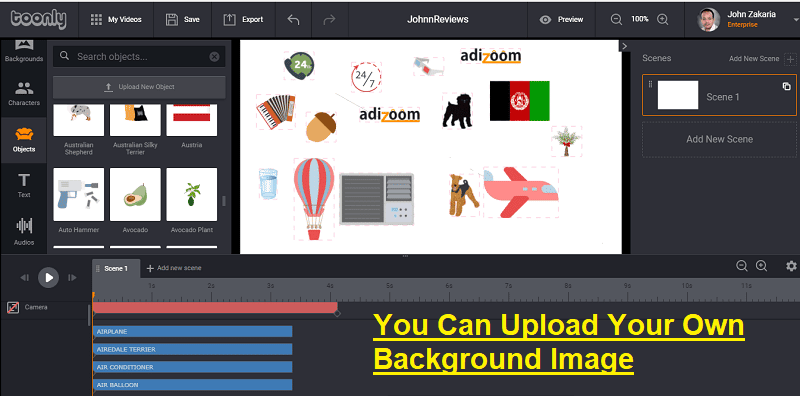Switch to the Text sidebar tab
This screenshot has width=800, height=396.
pyautogui.click(x=24, y=185)
